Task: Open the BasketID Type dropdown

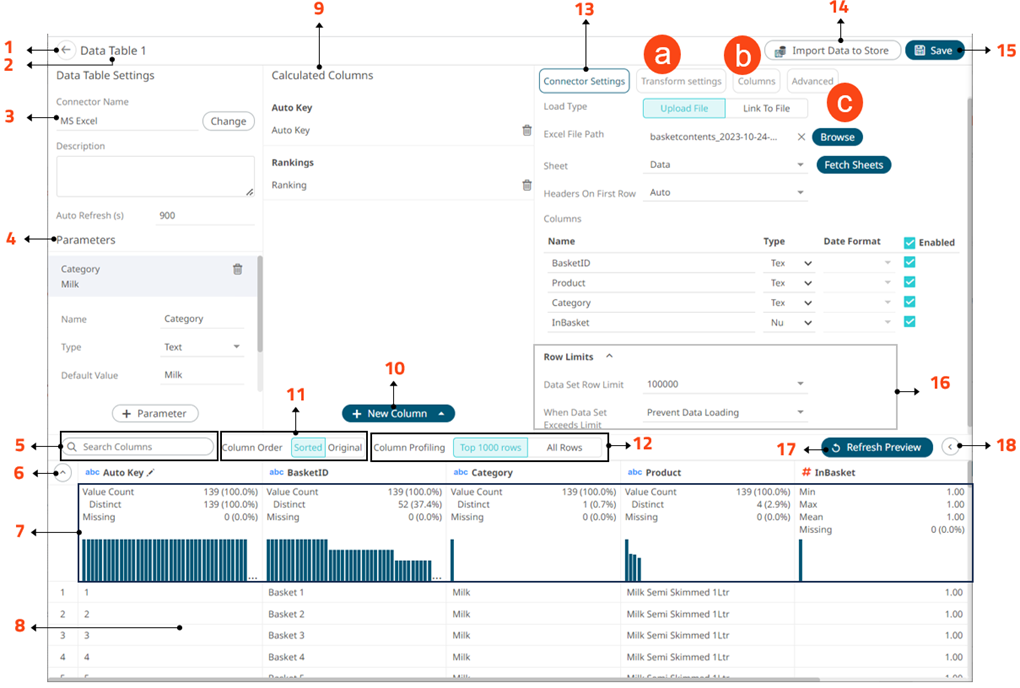Action: coord(790,263)
